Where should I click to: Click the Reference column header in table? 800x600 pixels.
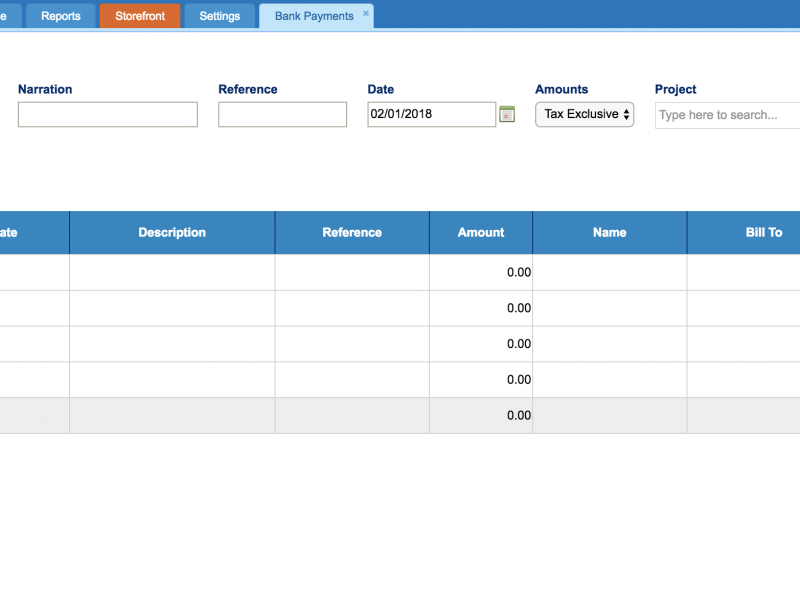click(352, 233)
